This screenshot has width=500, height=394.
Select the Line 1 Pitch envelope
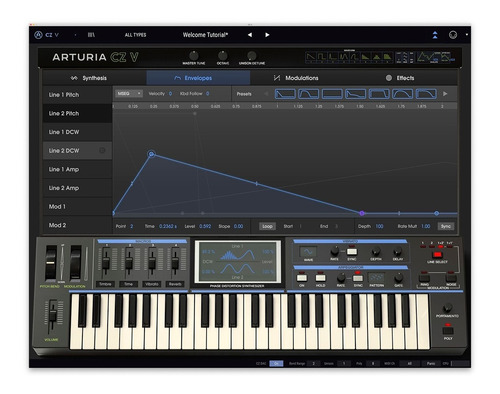[x=77, y=95]
